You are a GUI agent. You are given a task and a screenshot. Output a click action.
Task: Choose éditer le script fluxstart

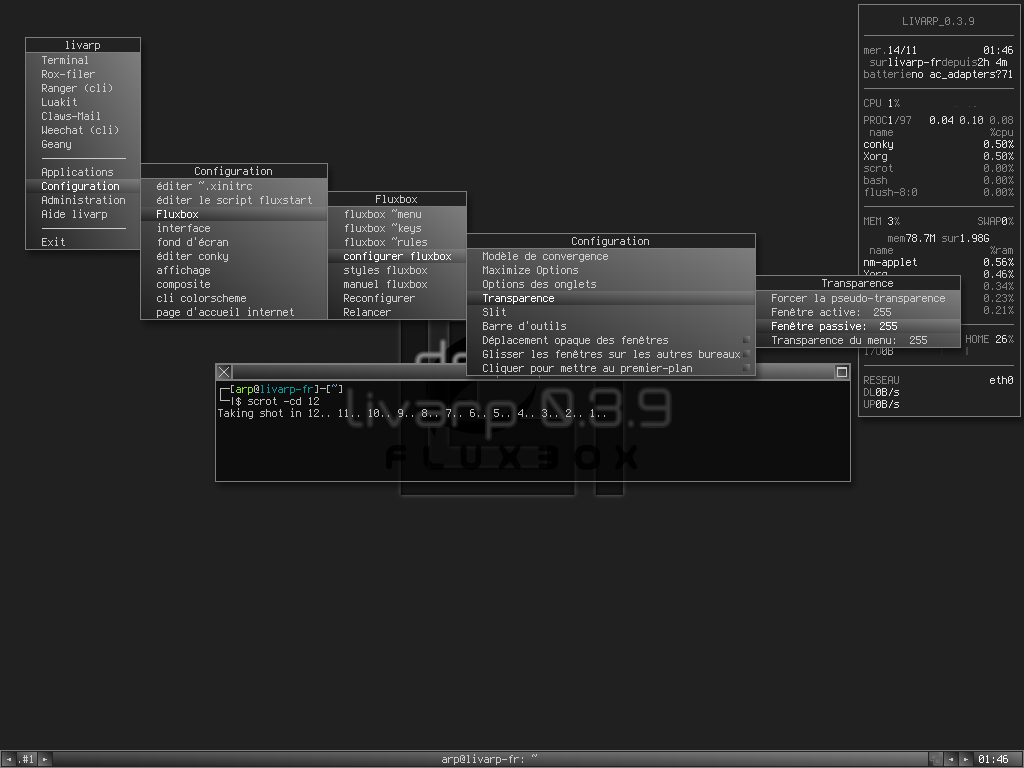[x=234, y=200]
